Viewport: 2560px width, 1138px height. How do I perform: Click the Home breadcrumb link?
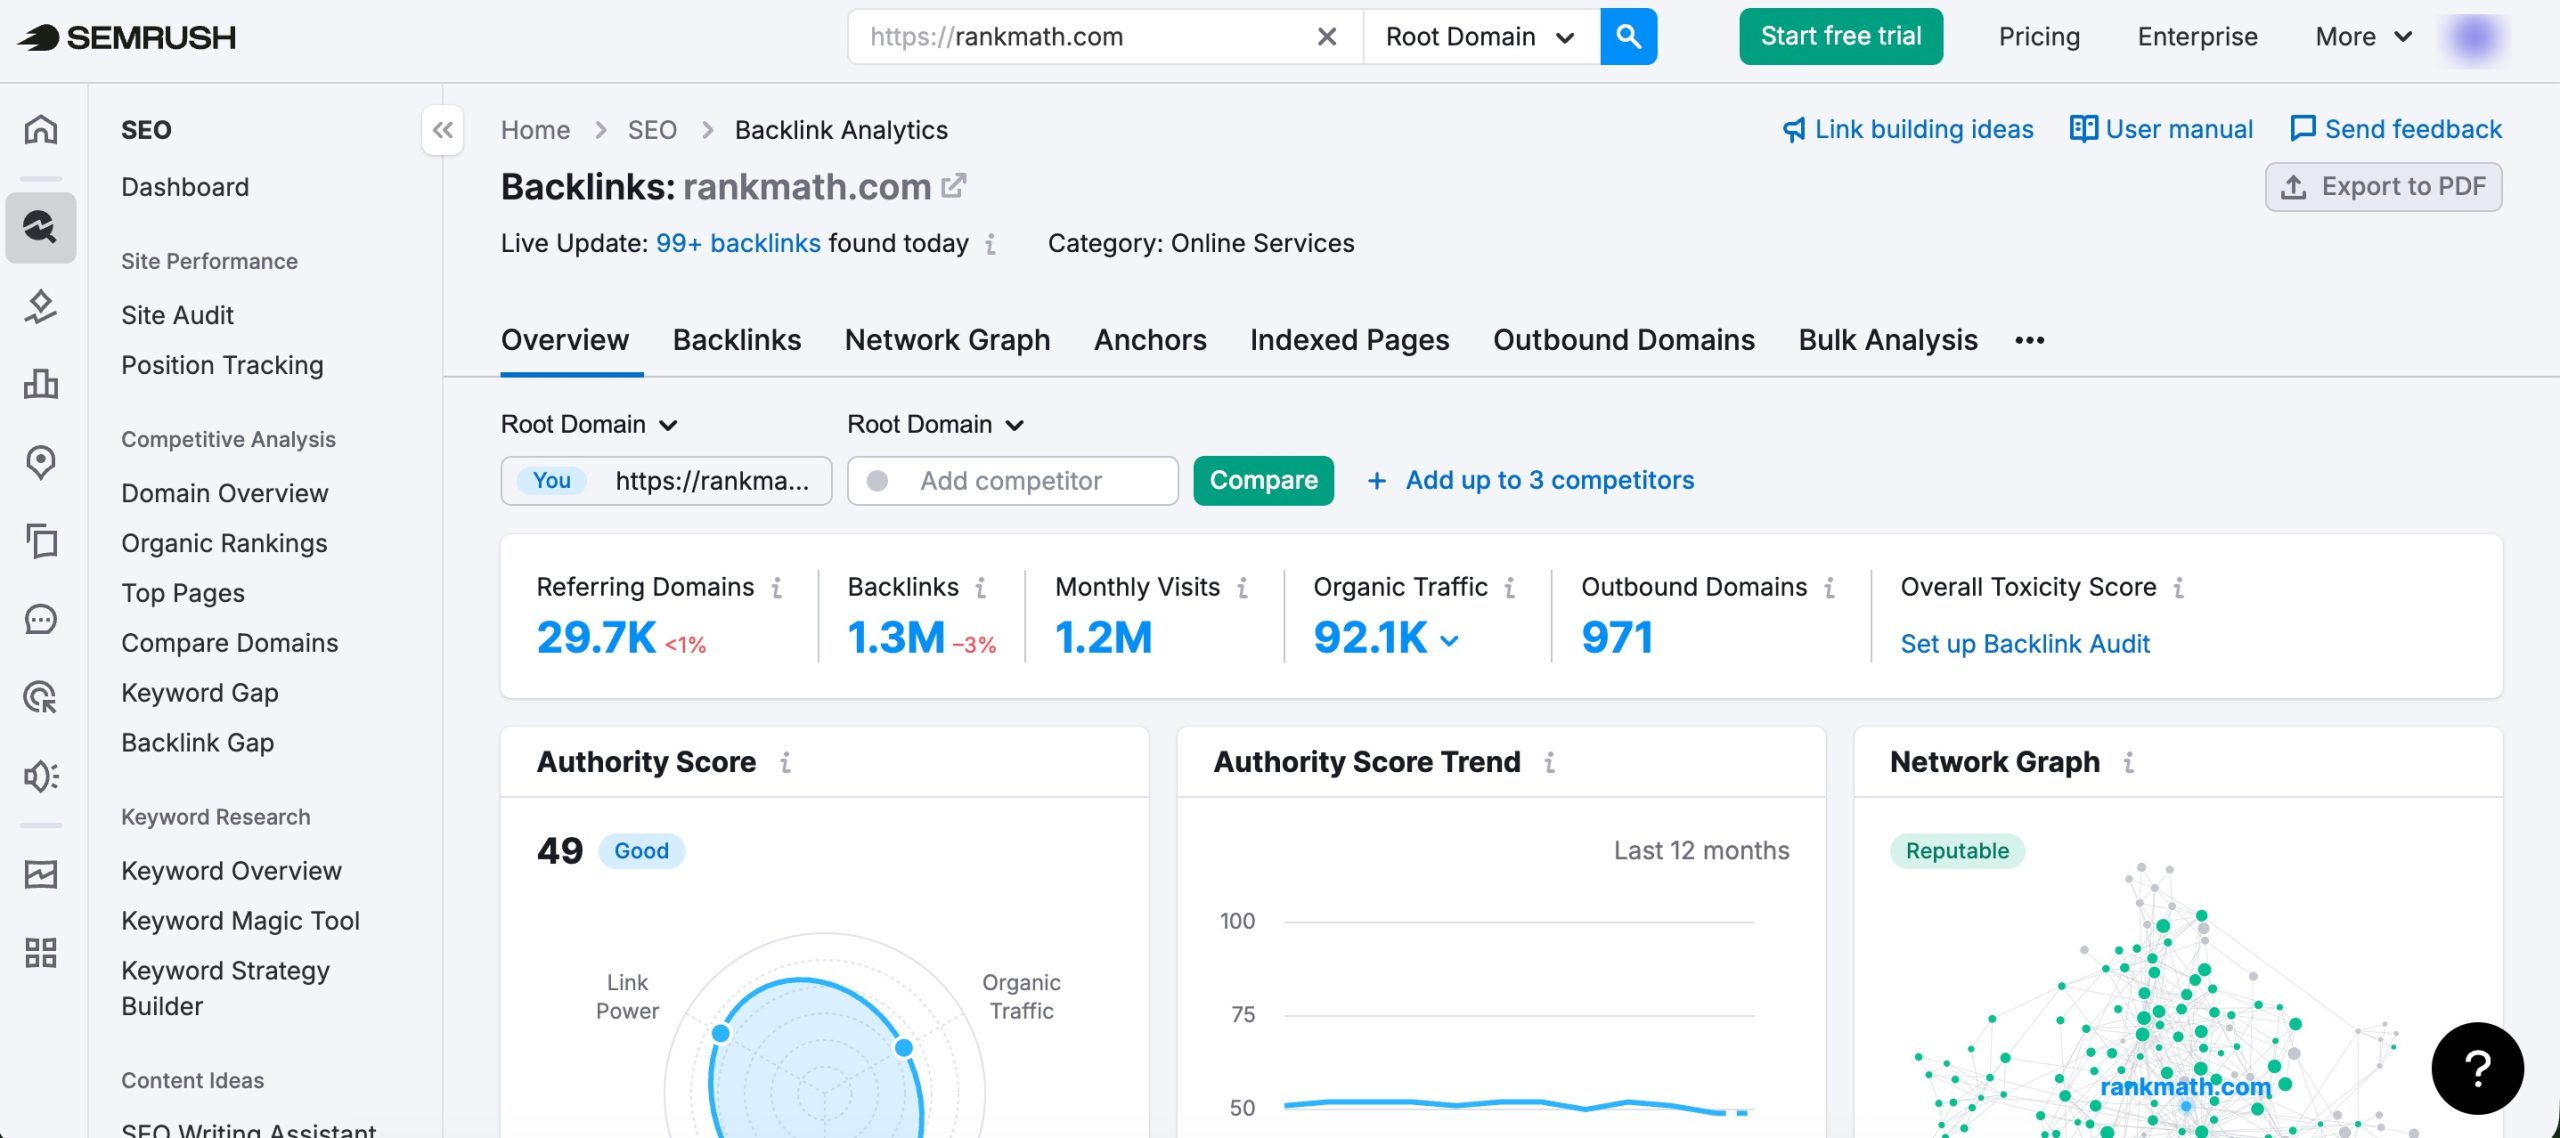535,130
